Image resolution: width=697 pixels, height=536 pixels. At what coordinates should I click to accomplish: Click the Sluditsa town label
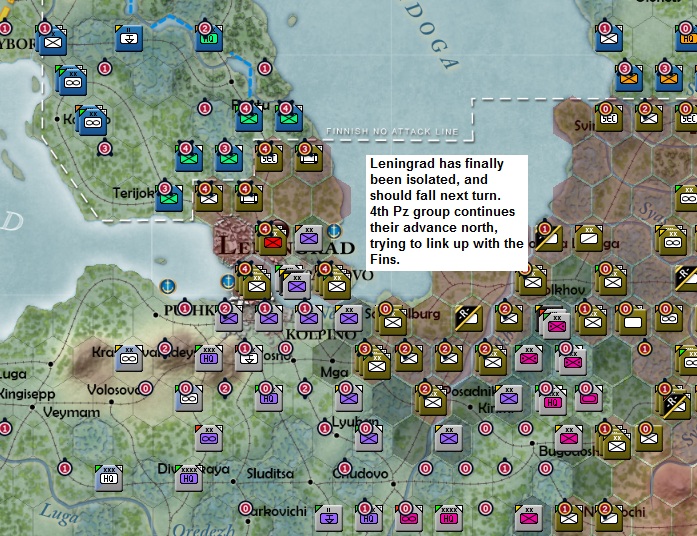tap(270, 474)
